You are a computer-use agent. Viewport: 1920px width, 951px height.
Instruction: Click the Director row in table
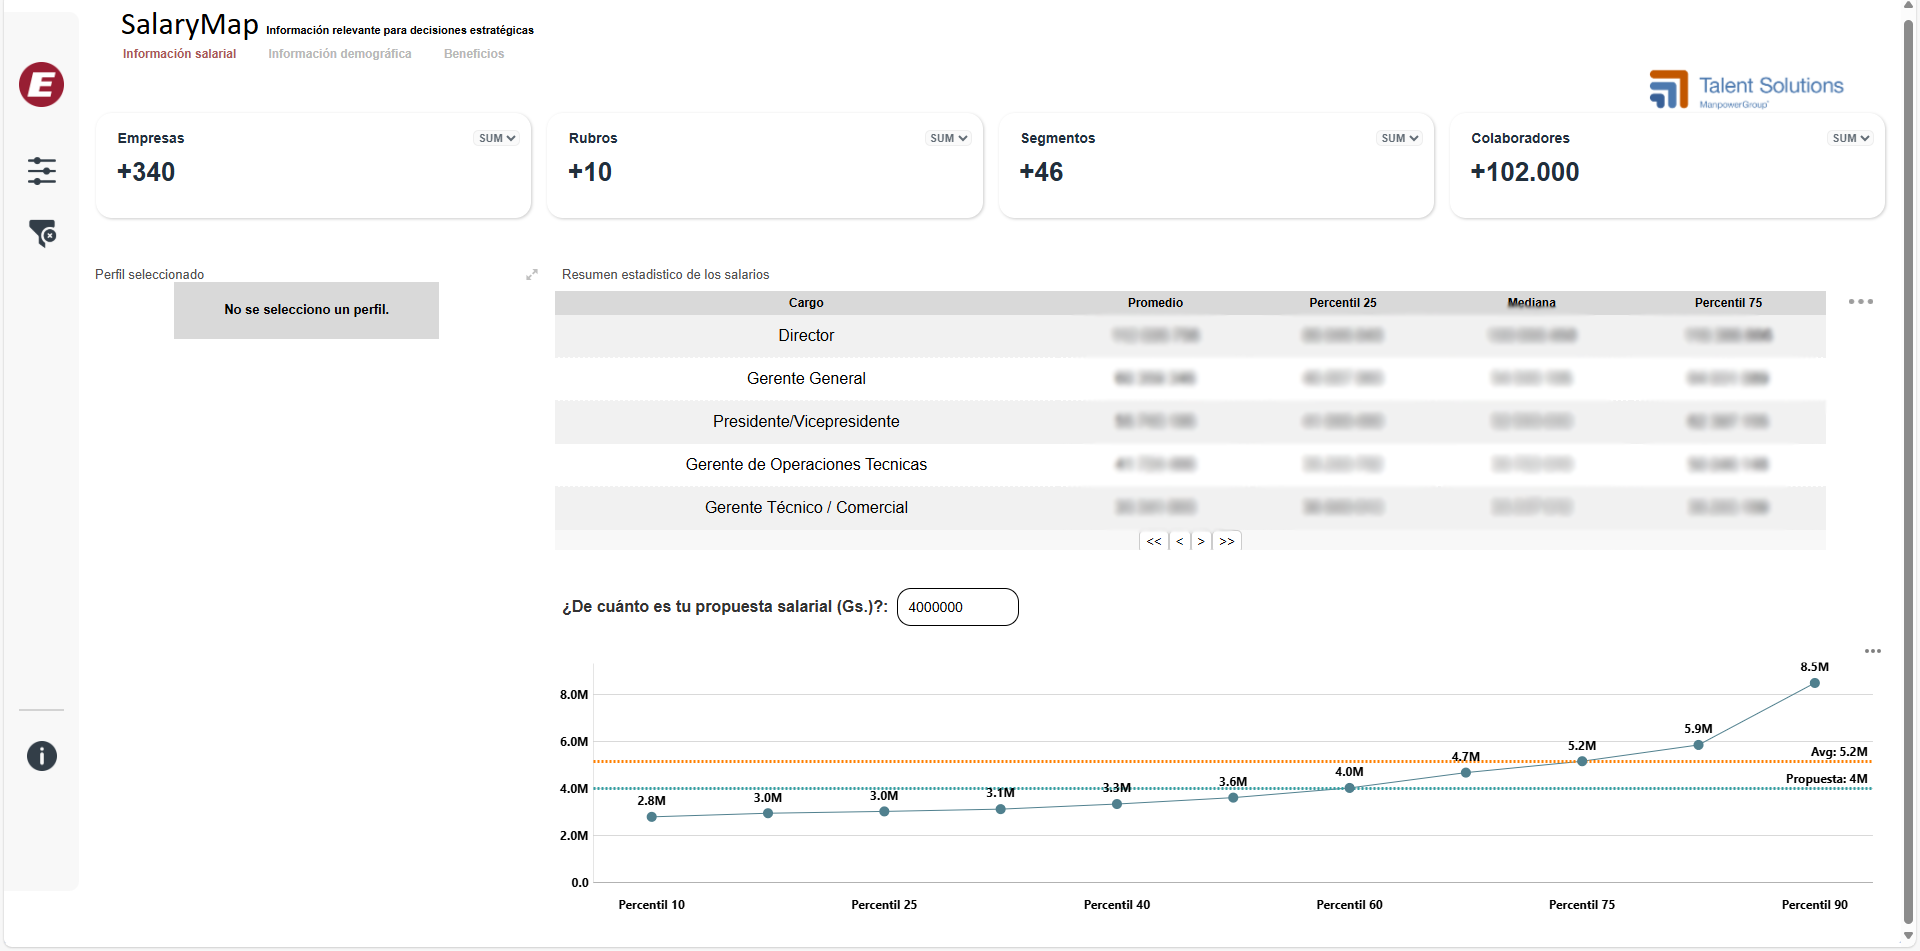click(x=806, y=336)
